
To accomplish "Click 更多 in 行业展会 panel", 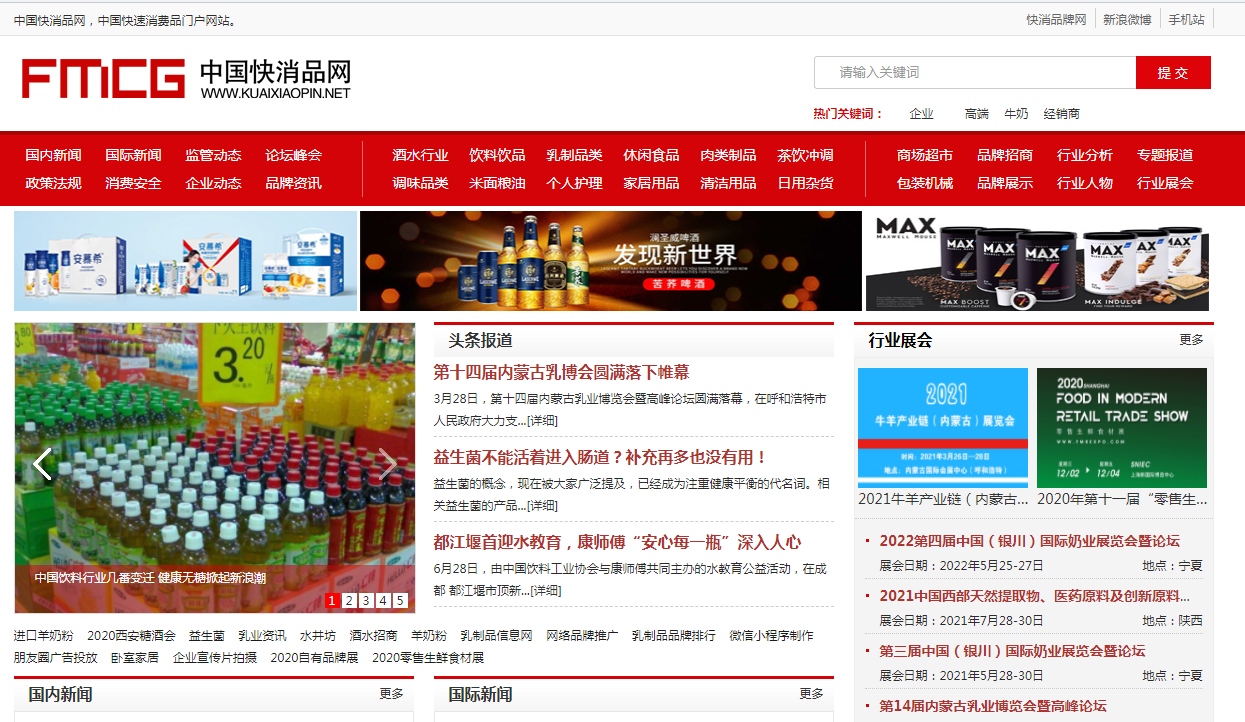I will 1191,340.
